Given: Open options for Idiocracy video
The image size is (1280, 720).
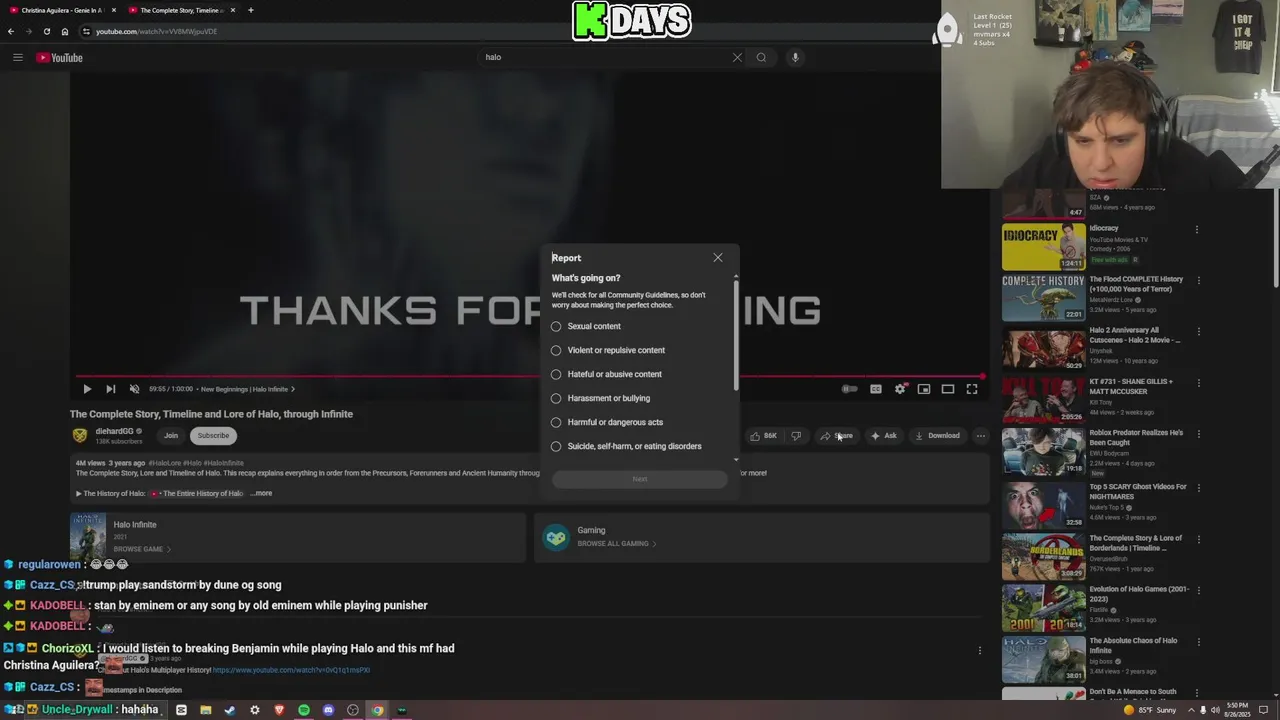Looking at the screenshot, I should pyautogui.click(x=1196, y=229).
